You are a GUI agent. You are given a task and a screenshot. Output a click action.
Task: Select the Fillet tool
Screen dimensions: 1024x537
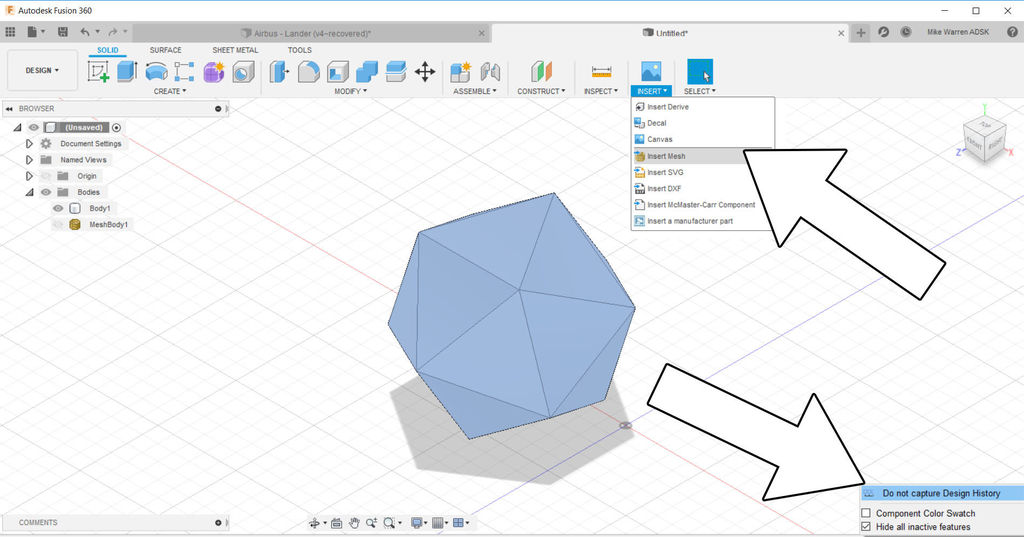tap(308, 71)
